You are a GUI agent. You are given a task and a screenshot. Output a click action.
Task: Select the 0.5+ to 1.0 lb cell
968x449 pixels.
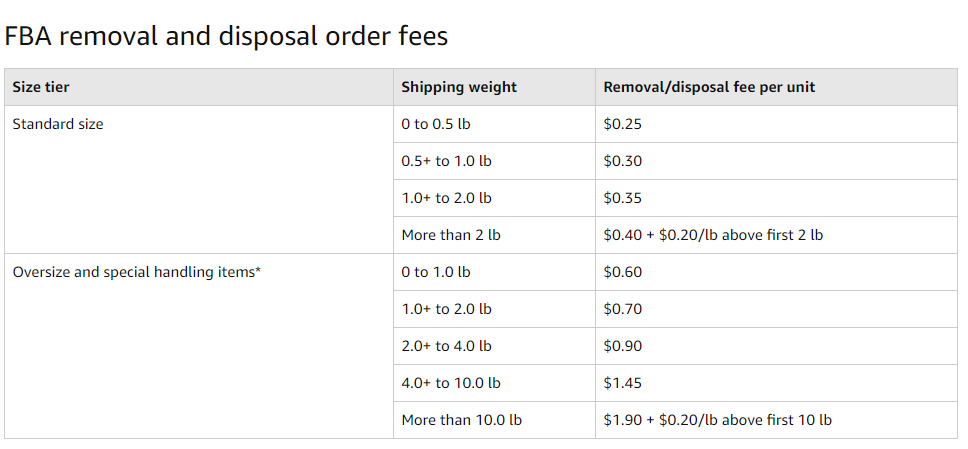tap(494, 161)
